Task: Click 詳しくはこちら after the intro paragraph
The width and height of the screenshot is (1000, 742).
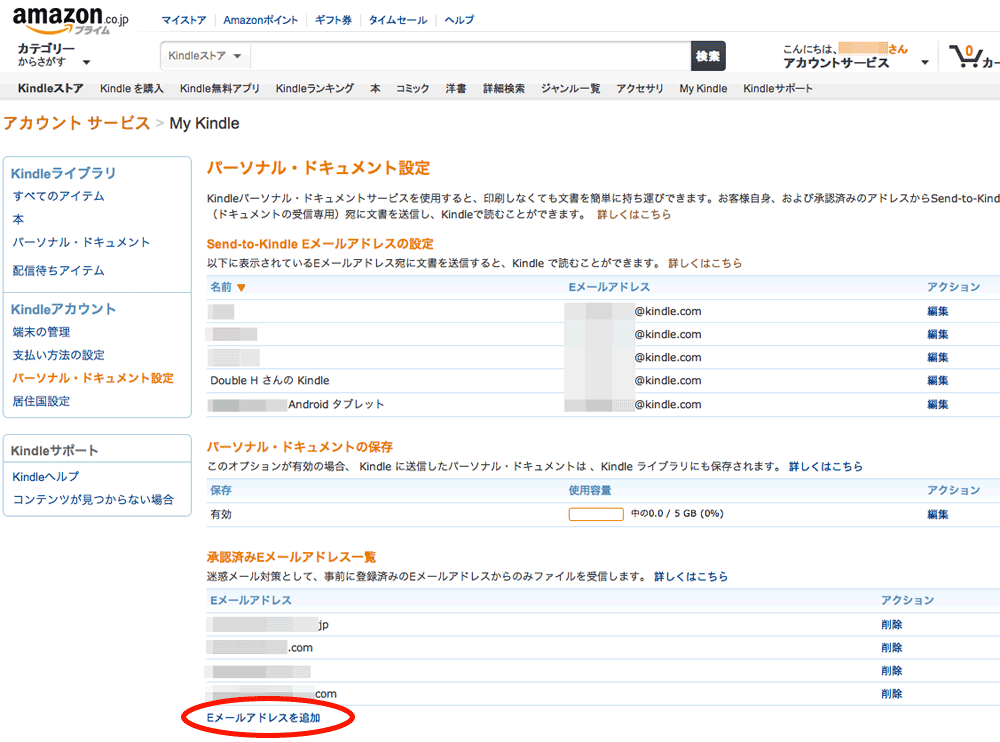Action: tap(634, 214)
